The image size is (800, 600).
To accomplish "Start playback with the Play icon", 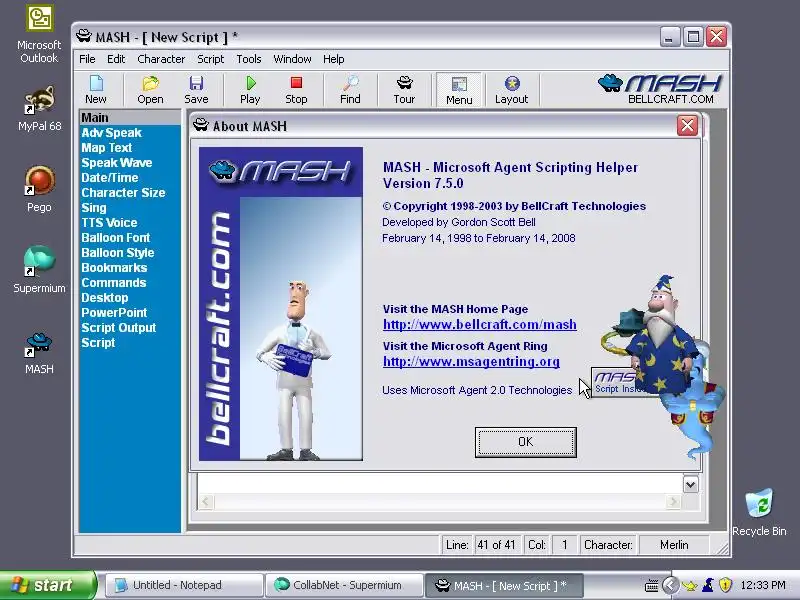I will (x=250, y=90).
